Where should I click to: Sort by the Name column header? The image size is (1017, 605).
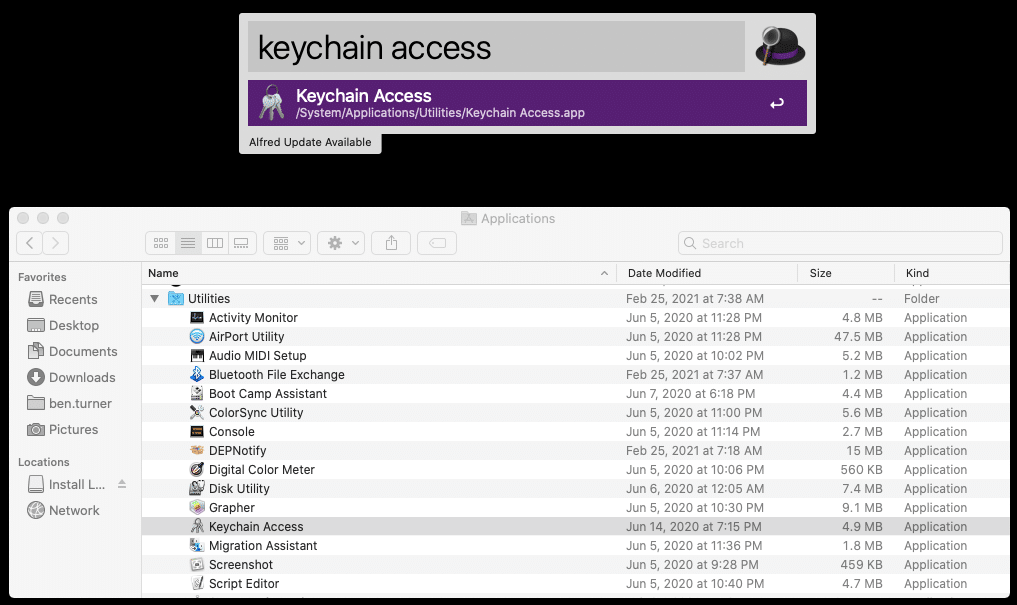pyautogui.click(x=379, y=273)
